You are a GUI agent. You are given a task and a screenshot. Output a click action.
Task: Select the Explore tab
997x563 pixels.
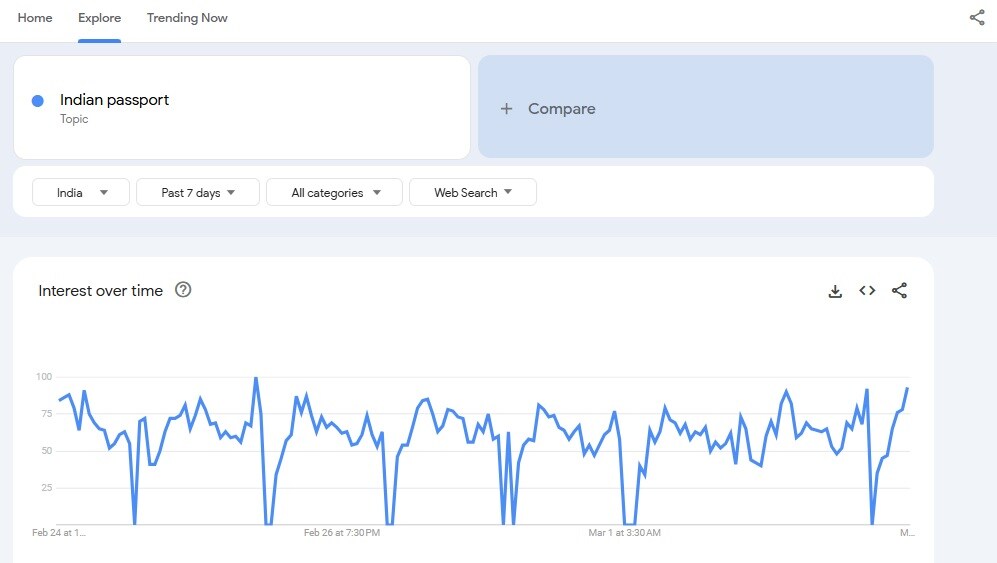pos(99,18)
